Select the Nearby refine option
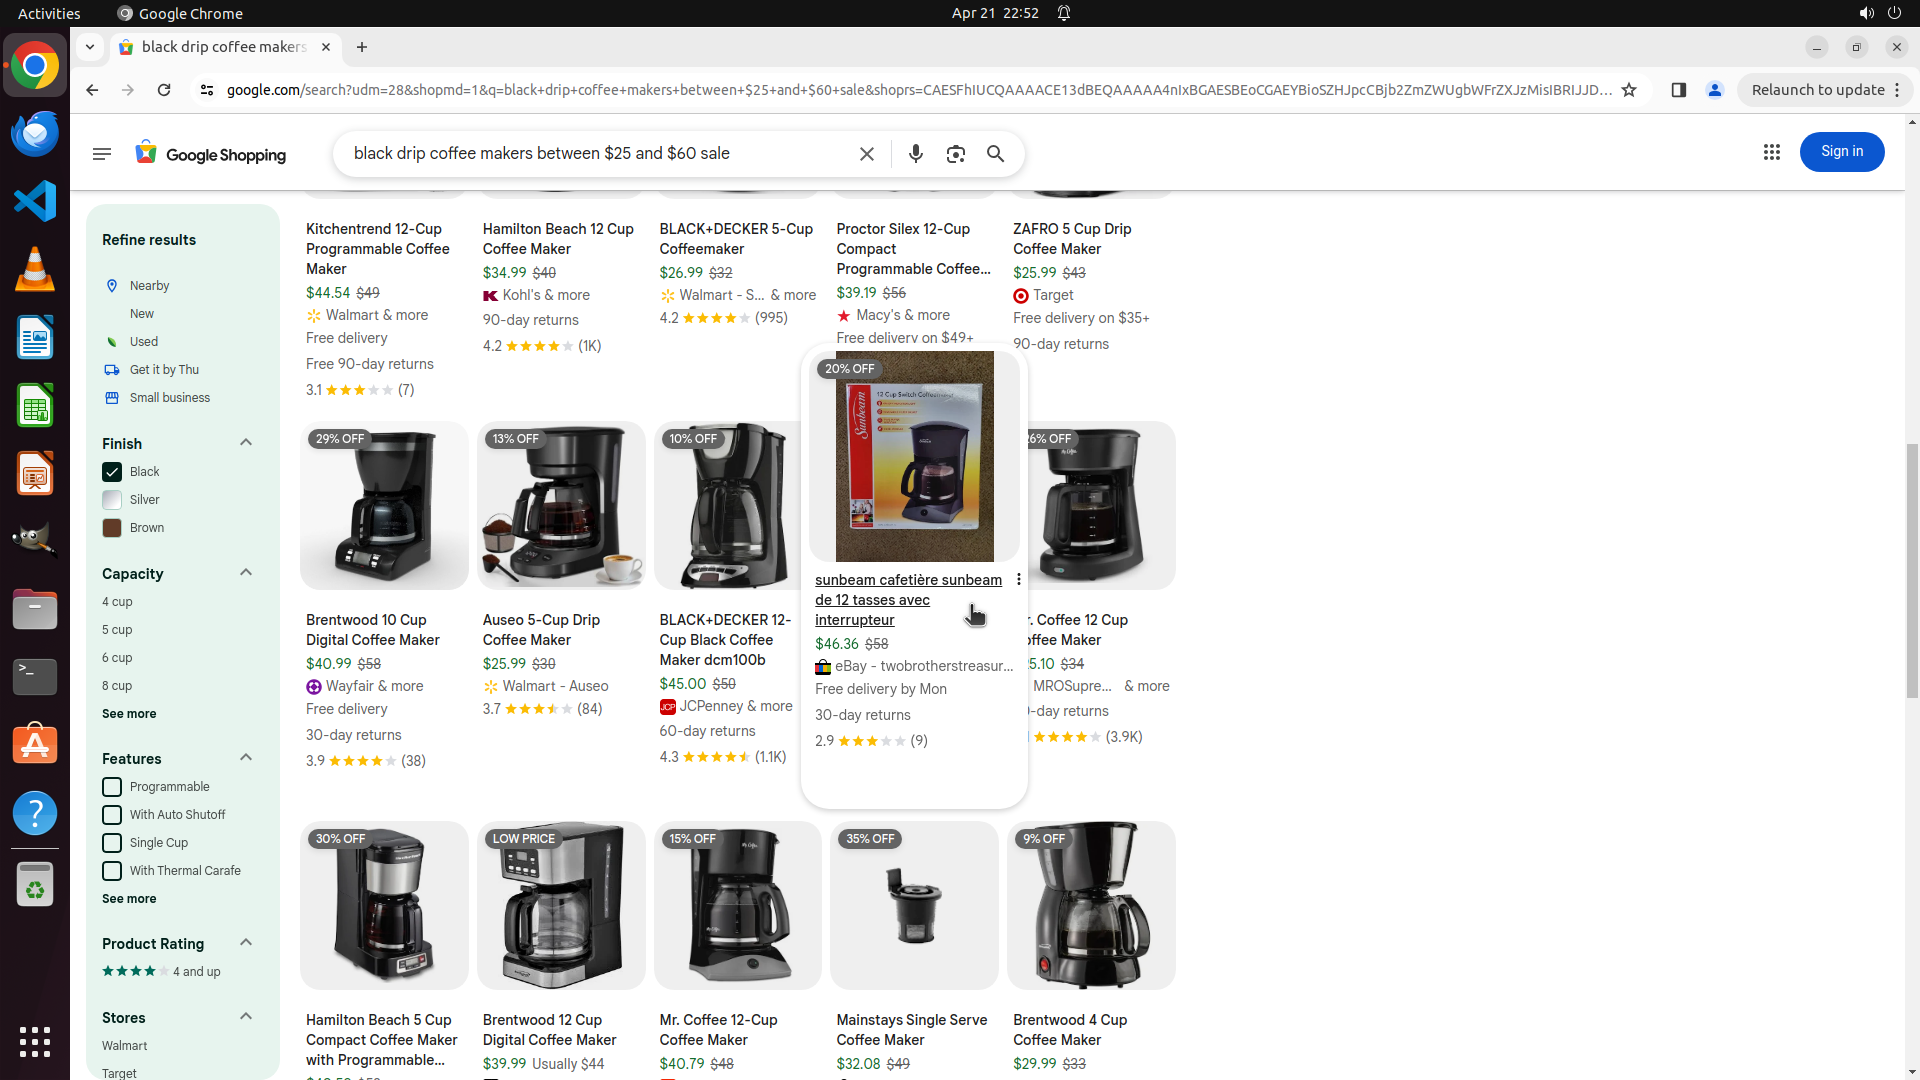Image resolution: width=1920 pixels, height=1080 pixels. coord(149,286)
